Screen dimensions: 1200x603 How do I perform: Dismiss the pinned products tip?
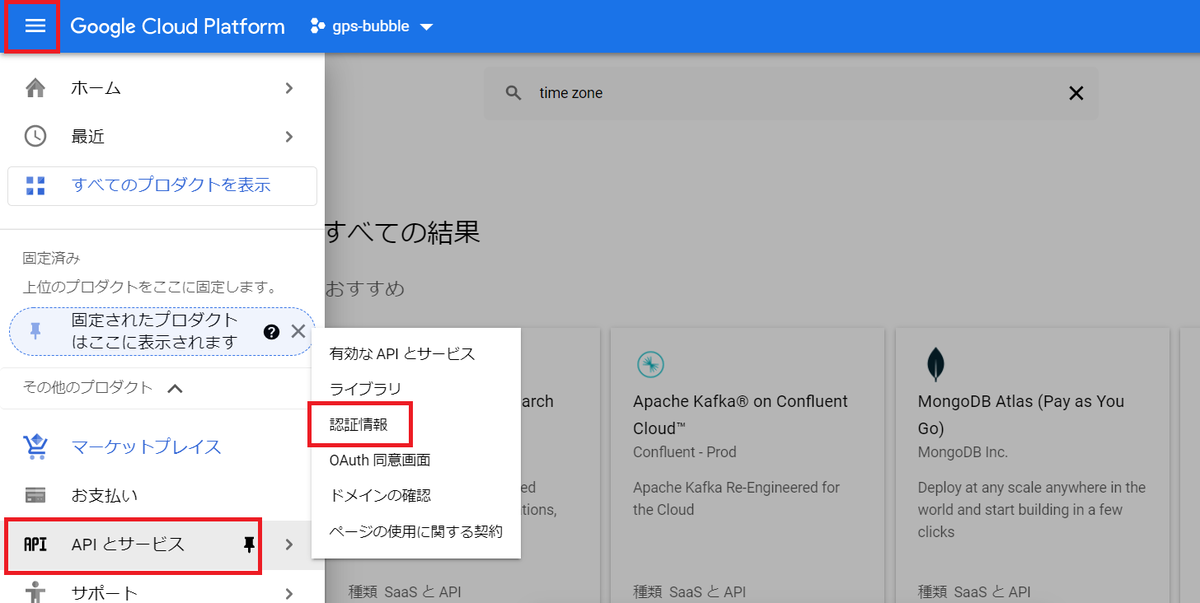[x=298, y=332]
